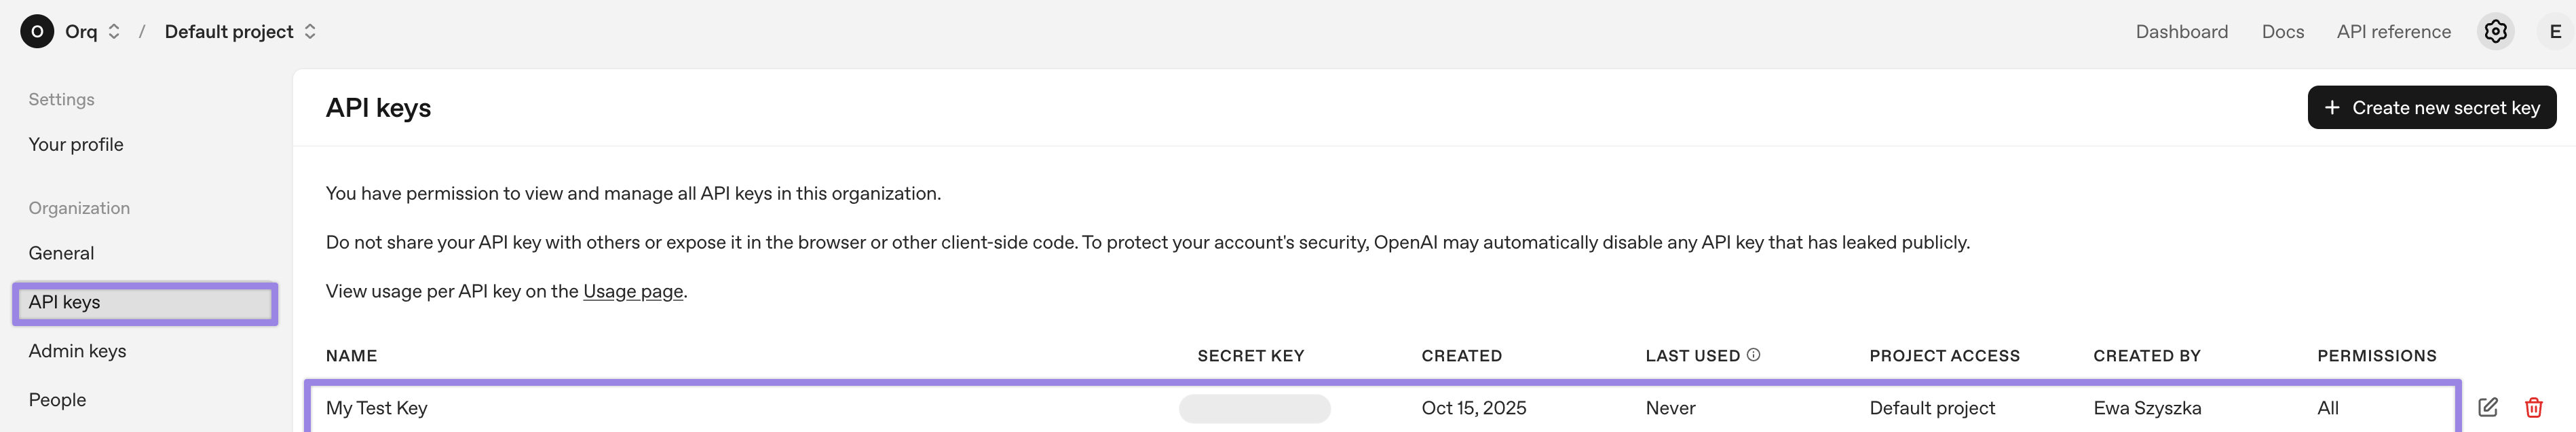Go to Dashboard in top navigation
The image size is (2576, 432).
2181,32
